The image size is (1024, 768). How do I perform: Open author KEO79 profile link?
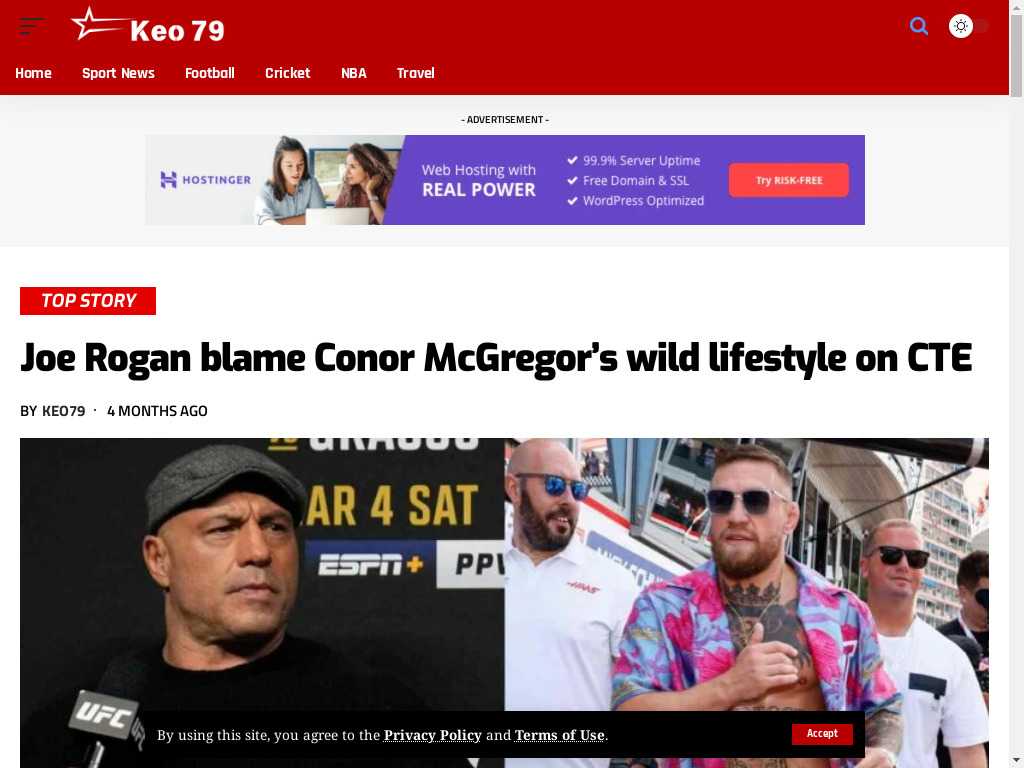coord(63,411)
